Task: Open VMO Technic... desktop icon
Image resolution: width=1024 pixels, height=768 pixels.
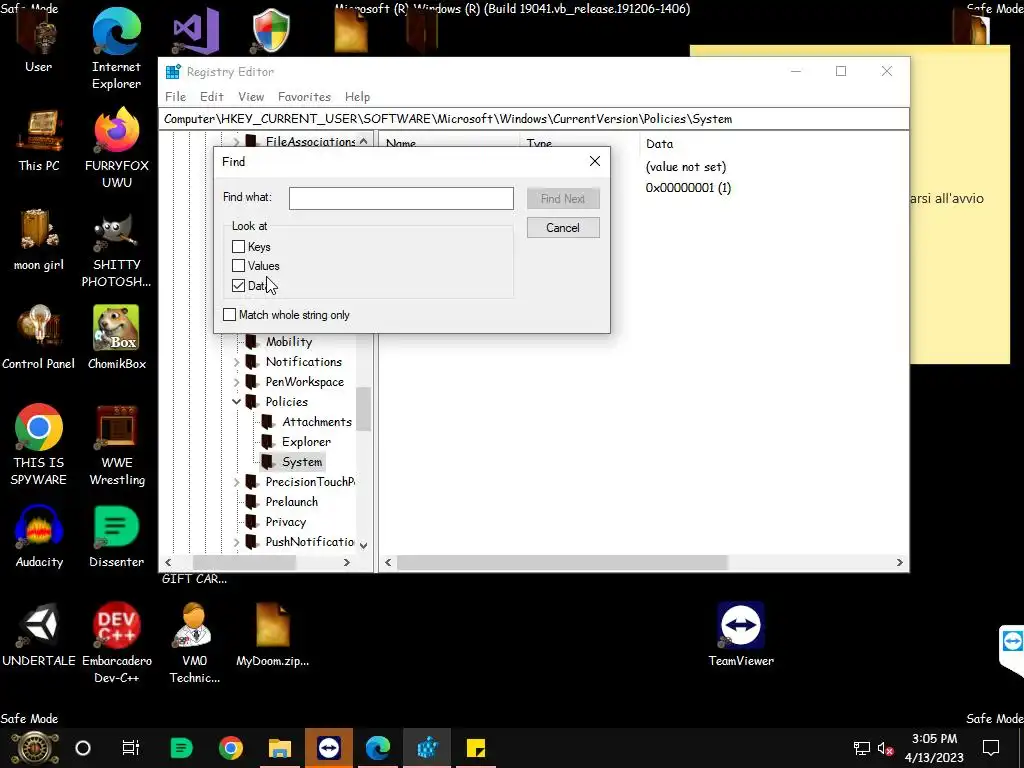Action: (x=194, y=643)
